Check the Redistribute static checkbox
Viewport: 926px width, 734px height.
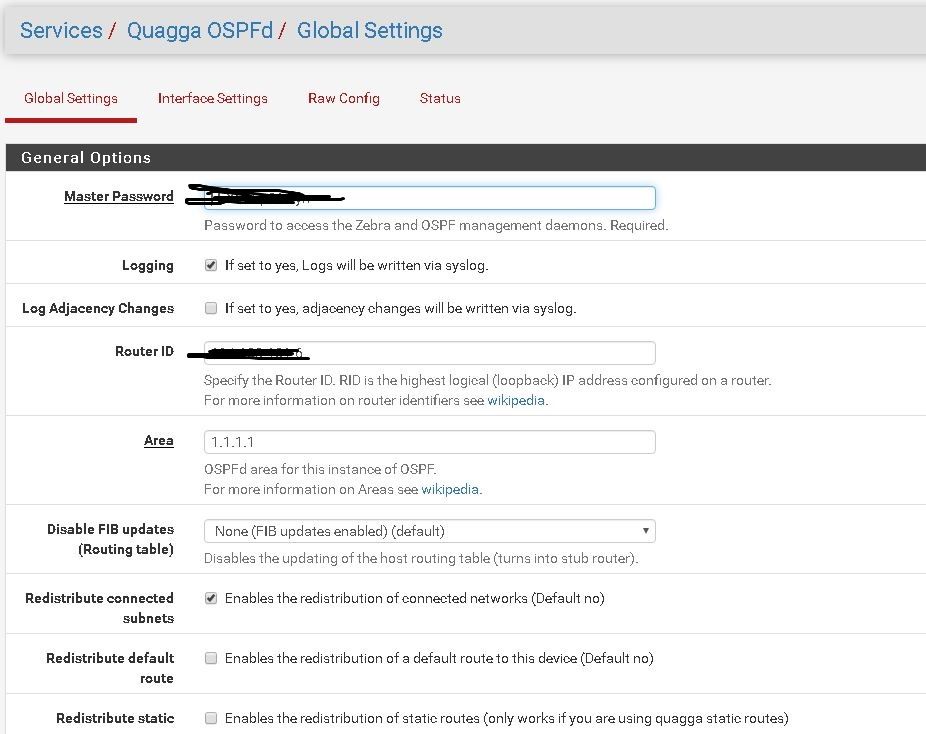tap(211, 718)
